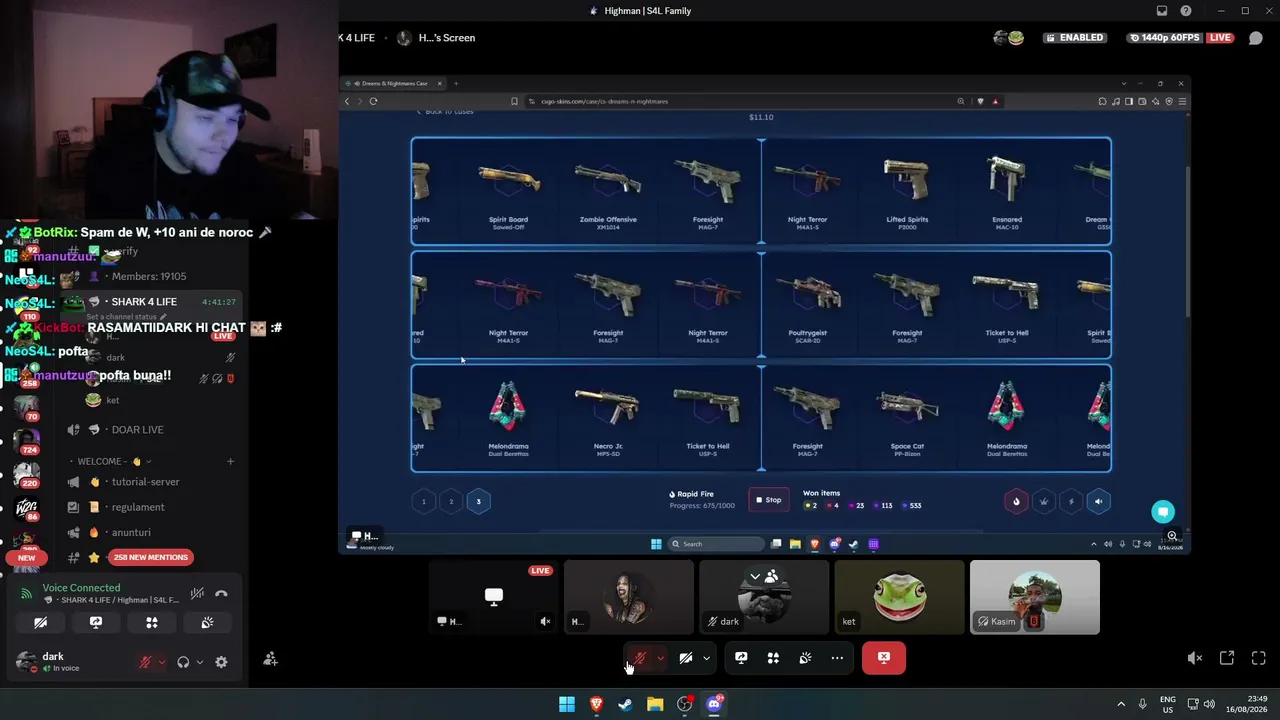
Task: Unmute the microphone in the call controls
Action: tap(639, 658)
